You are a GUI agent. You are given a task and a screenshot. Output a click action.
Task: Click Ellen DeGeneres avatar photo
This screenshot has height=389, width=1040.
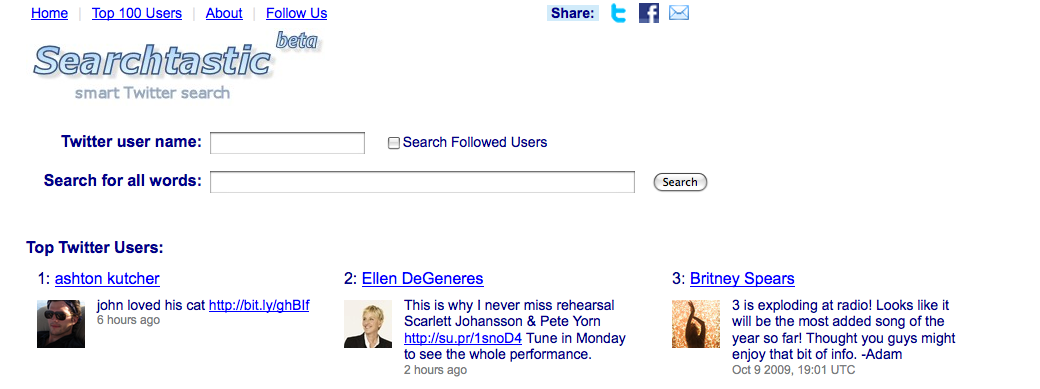pos(368,324)
